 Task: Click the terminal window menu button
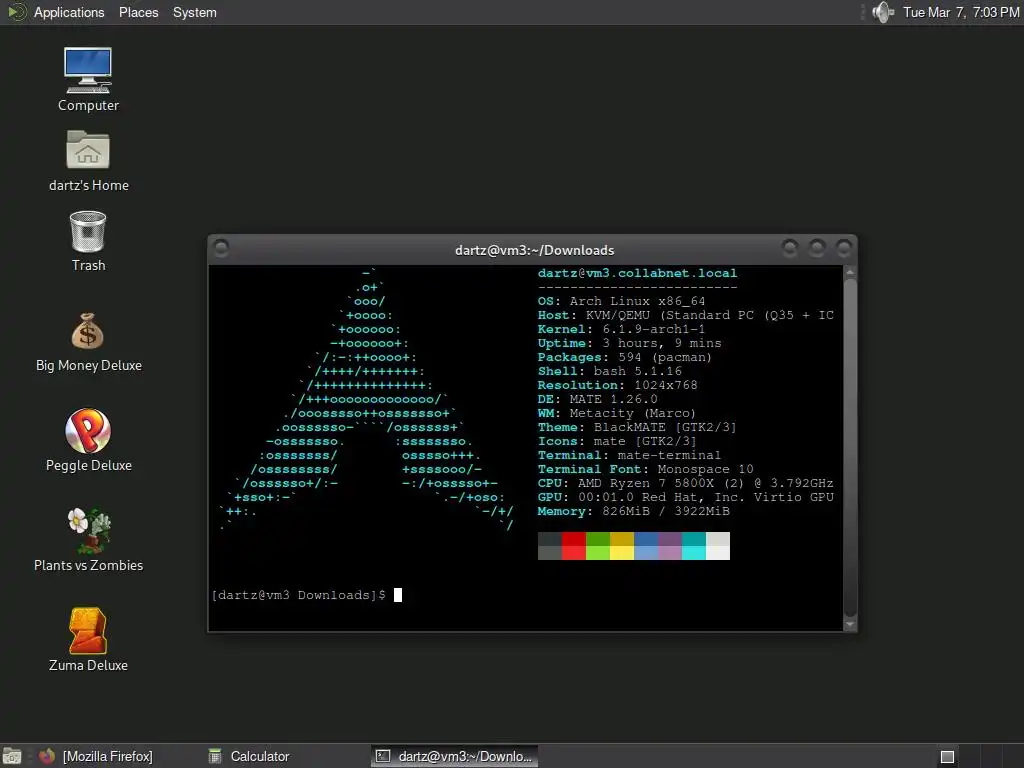tap(221, 248)
